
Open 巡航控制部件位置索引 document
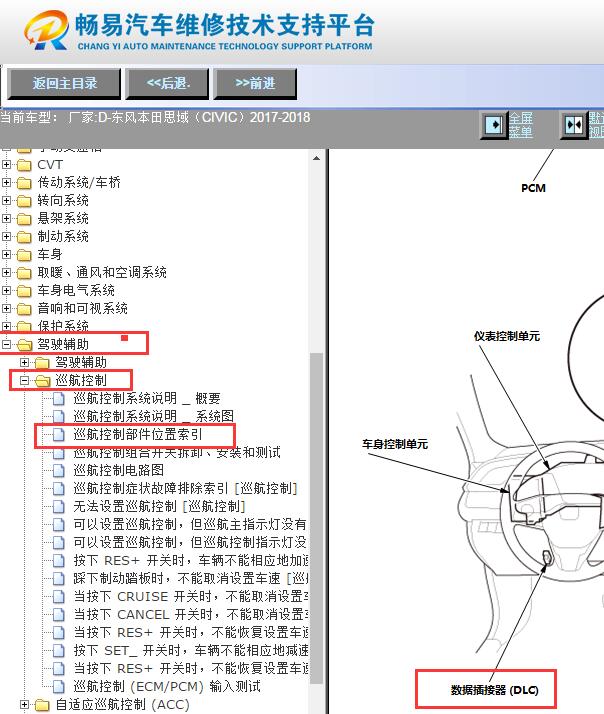tap(138, 434)
